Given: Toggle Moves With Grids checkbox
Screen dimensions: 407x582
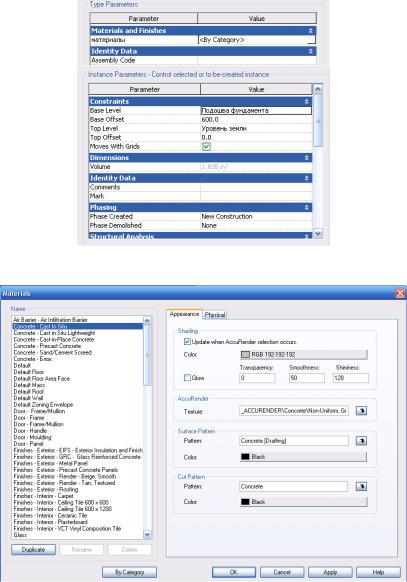Looking at the screenshot, I should point(206,147).
